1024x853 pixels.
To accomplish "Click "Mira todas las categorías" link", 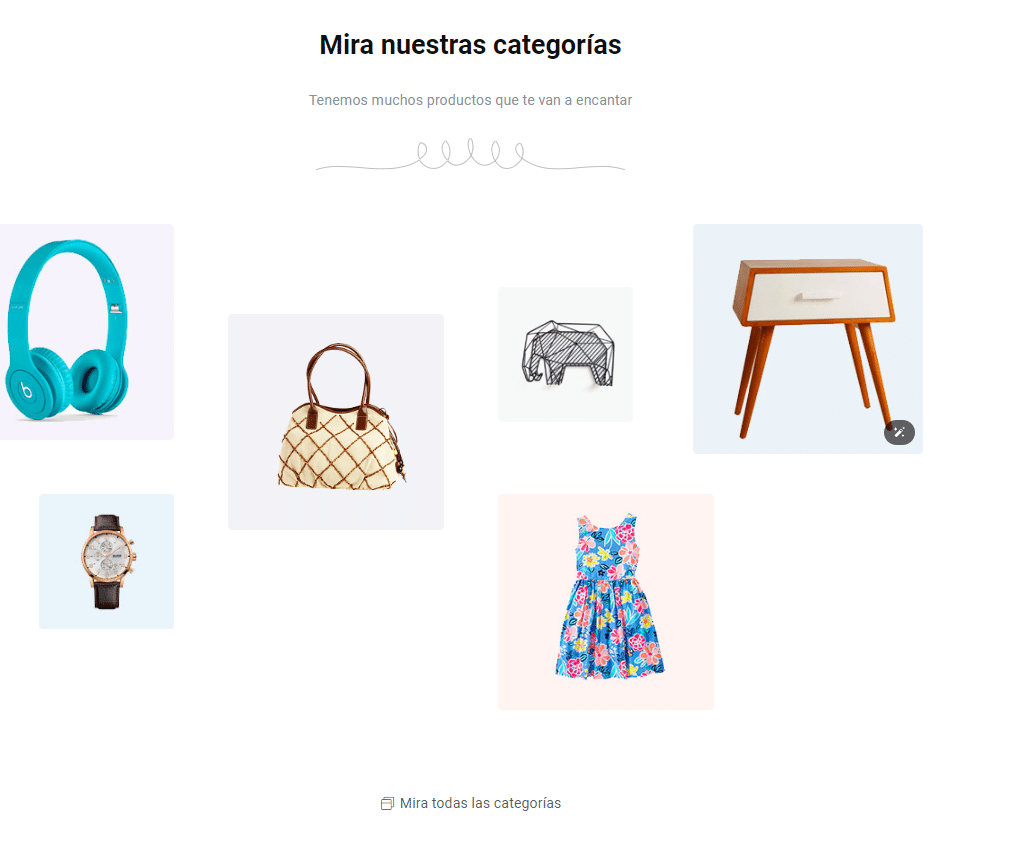I will (480, 803).
